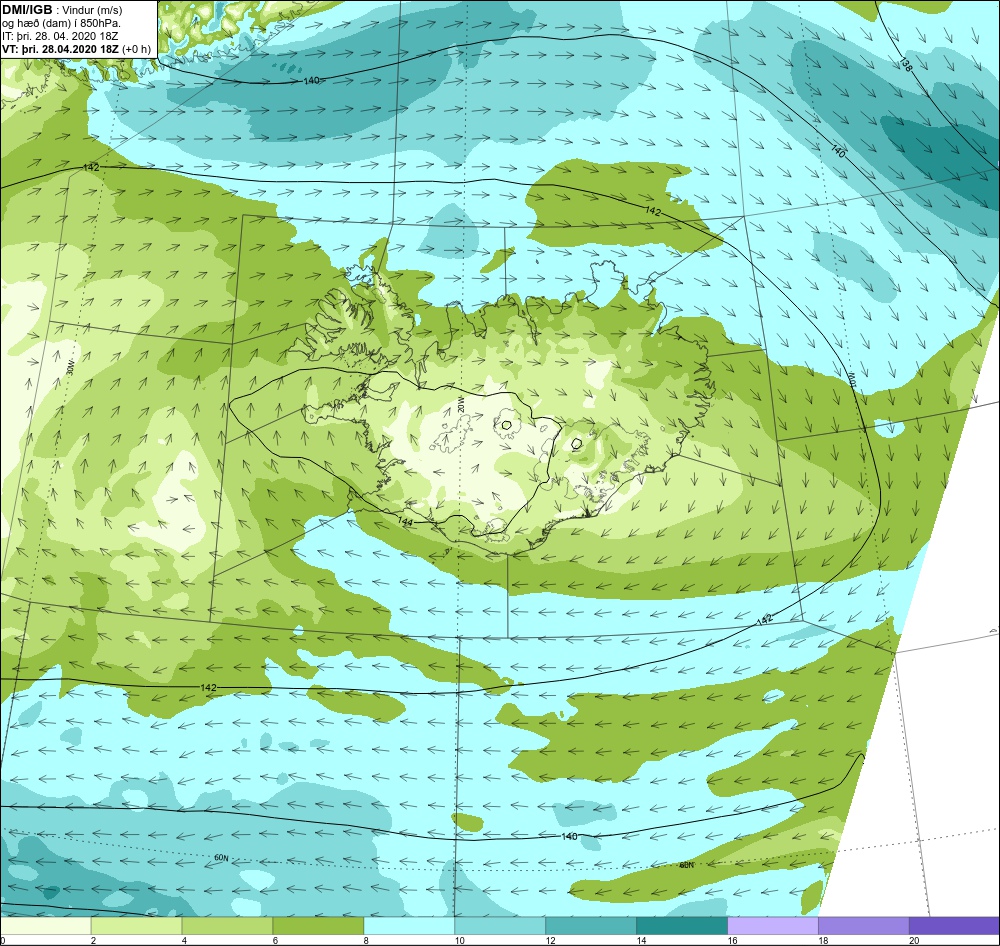1000x946 pixels.
Task: Click the legend tick label "20"
Action: click(914, 940)
